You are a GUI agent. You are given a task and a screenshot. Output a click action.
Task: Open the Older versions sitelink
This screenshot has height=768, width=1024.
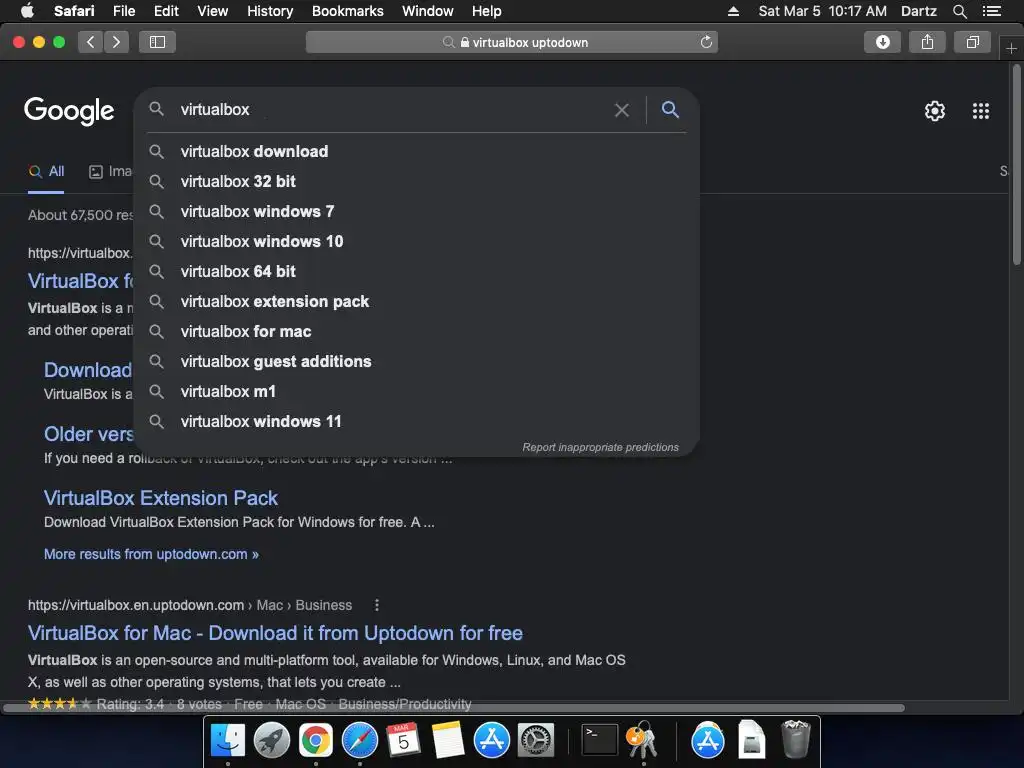click(88, 434)
